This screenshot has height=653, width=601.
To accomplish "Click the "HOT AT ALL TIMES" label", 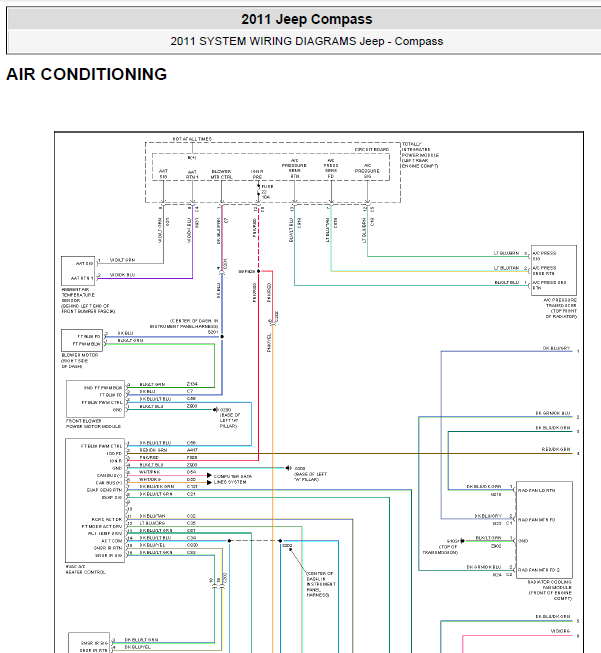I will [x=192, y=139].
